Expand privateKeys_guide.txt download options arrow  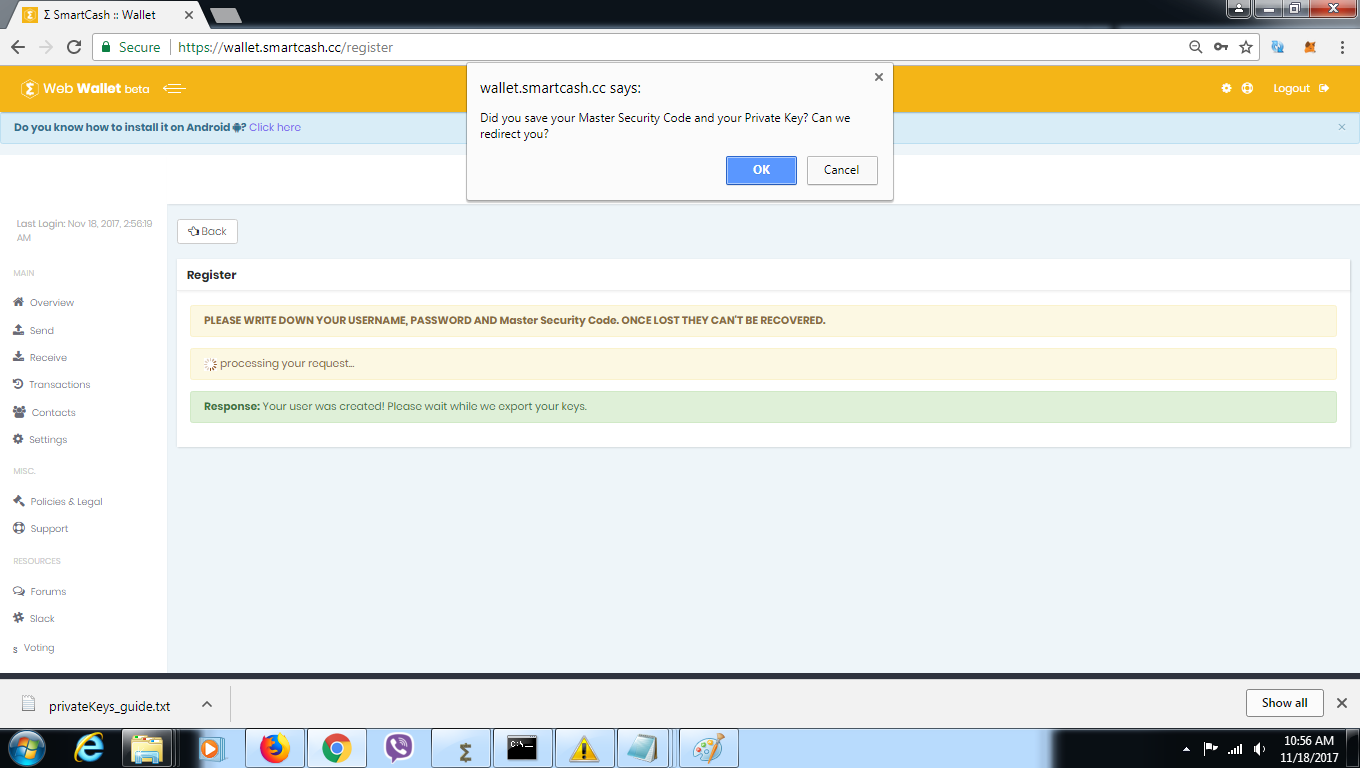[x=207, y=704]
